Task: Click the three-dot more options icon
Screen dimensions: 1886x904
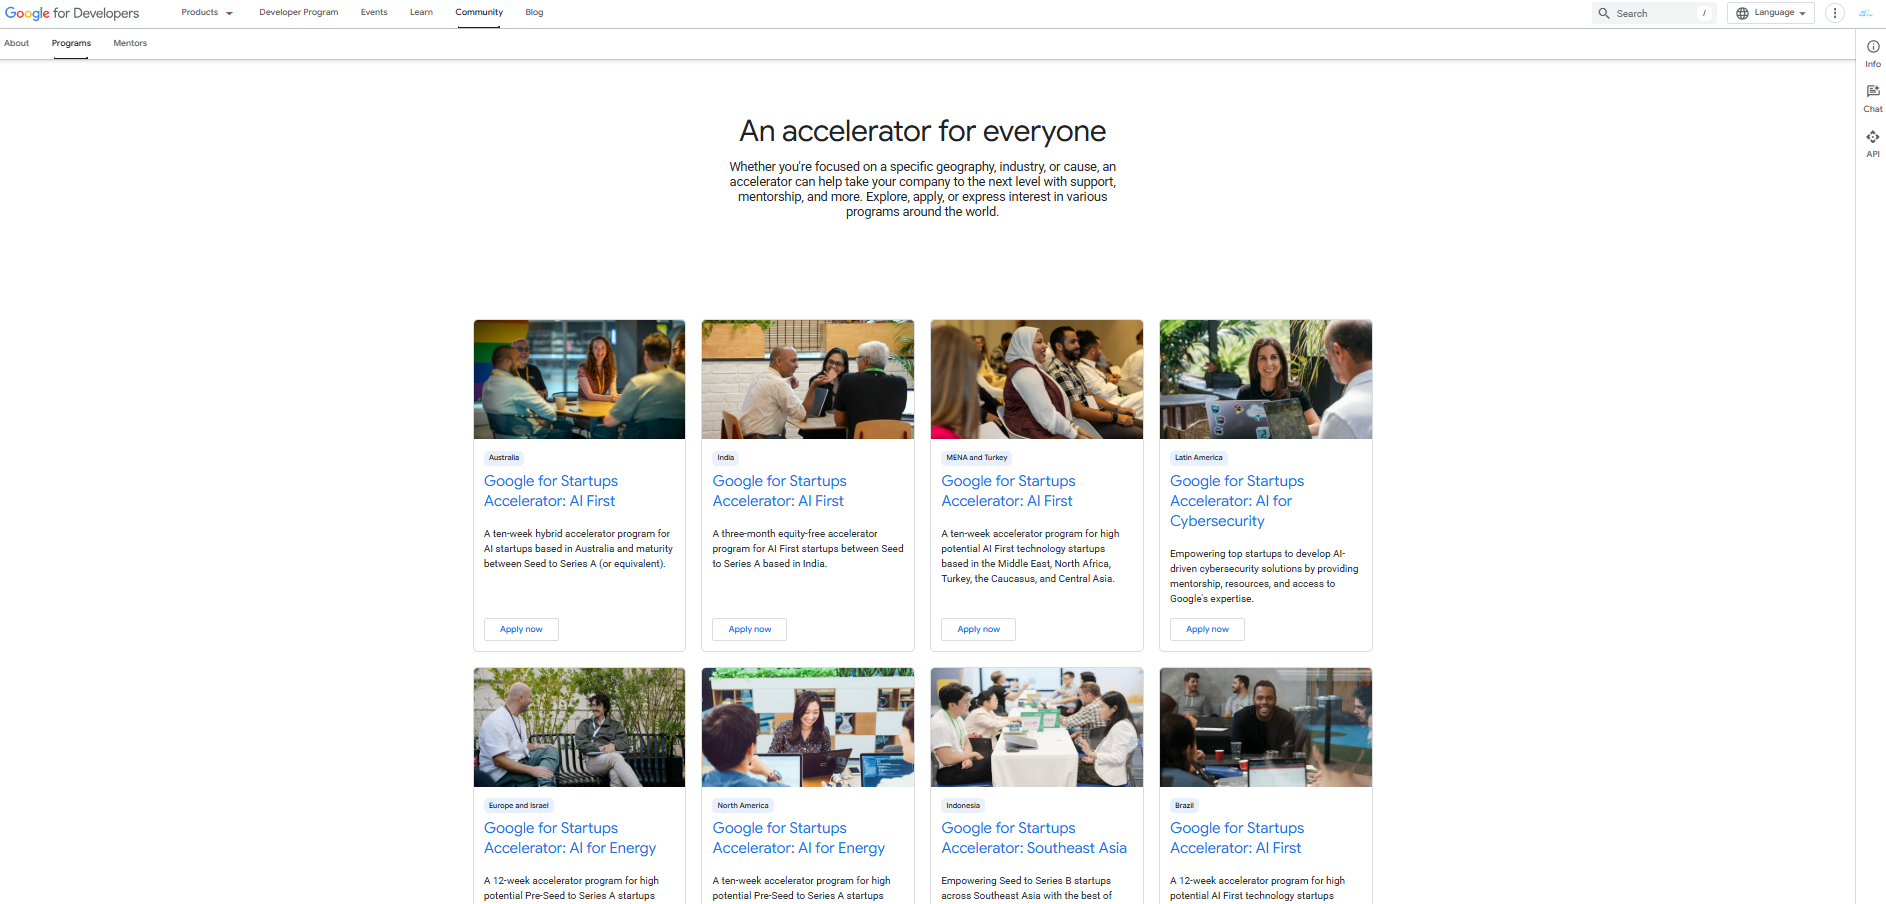Action: coord(1834,13)
